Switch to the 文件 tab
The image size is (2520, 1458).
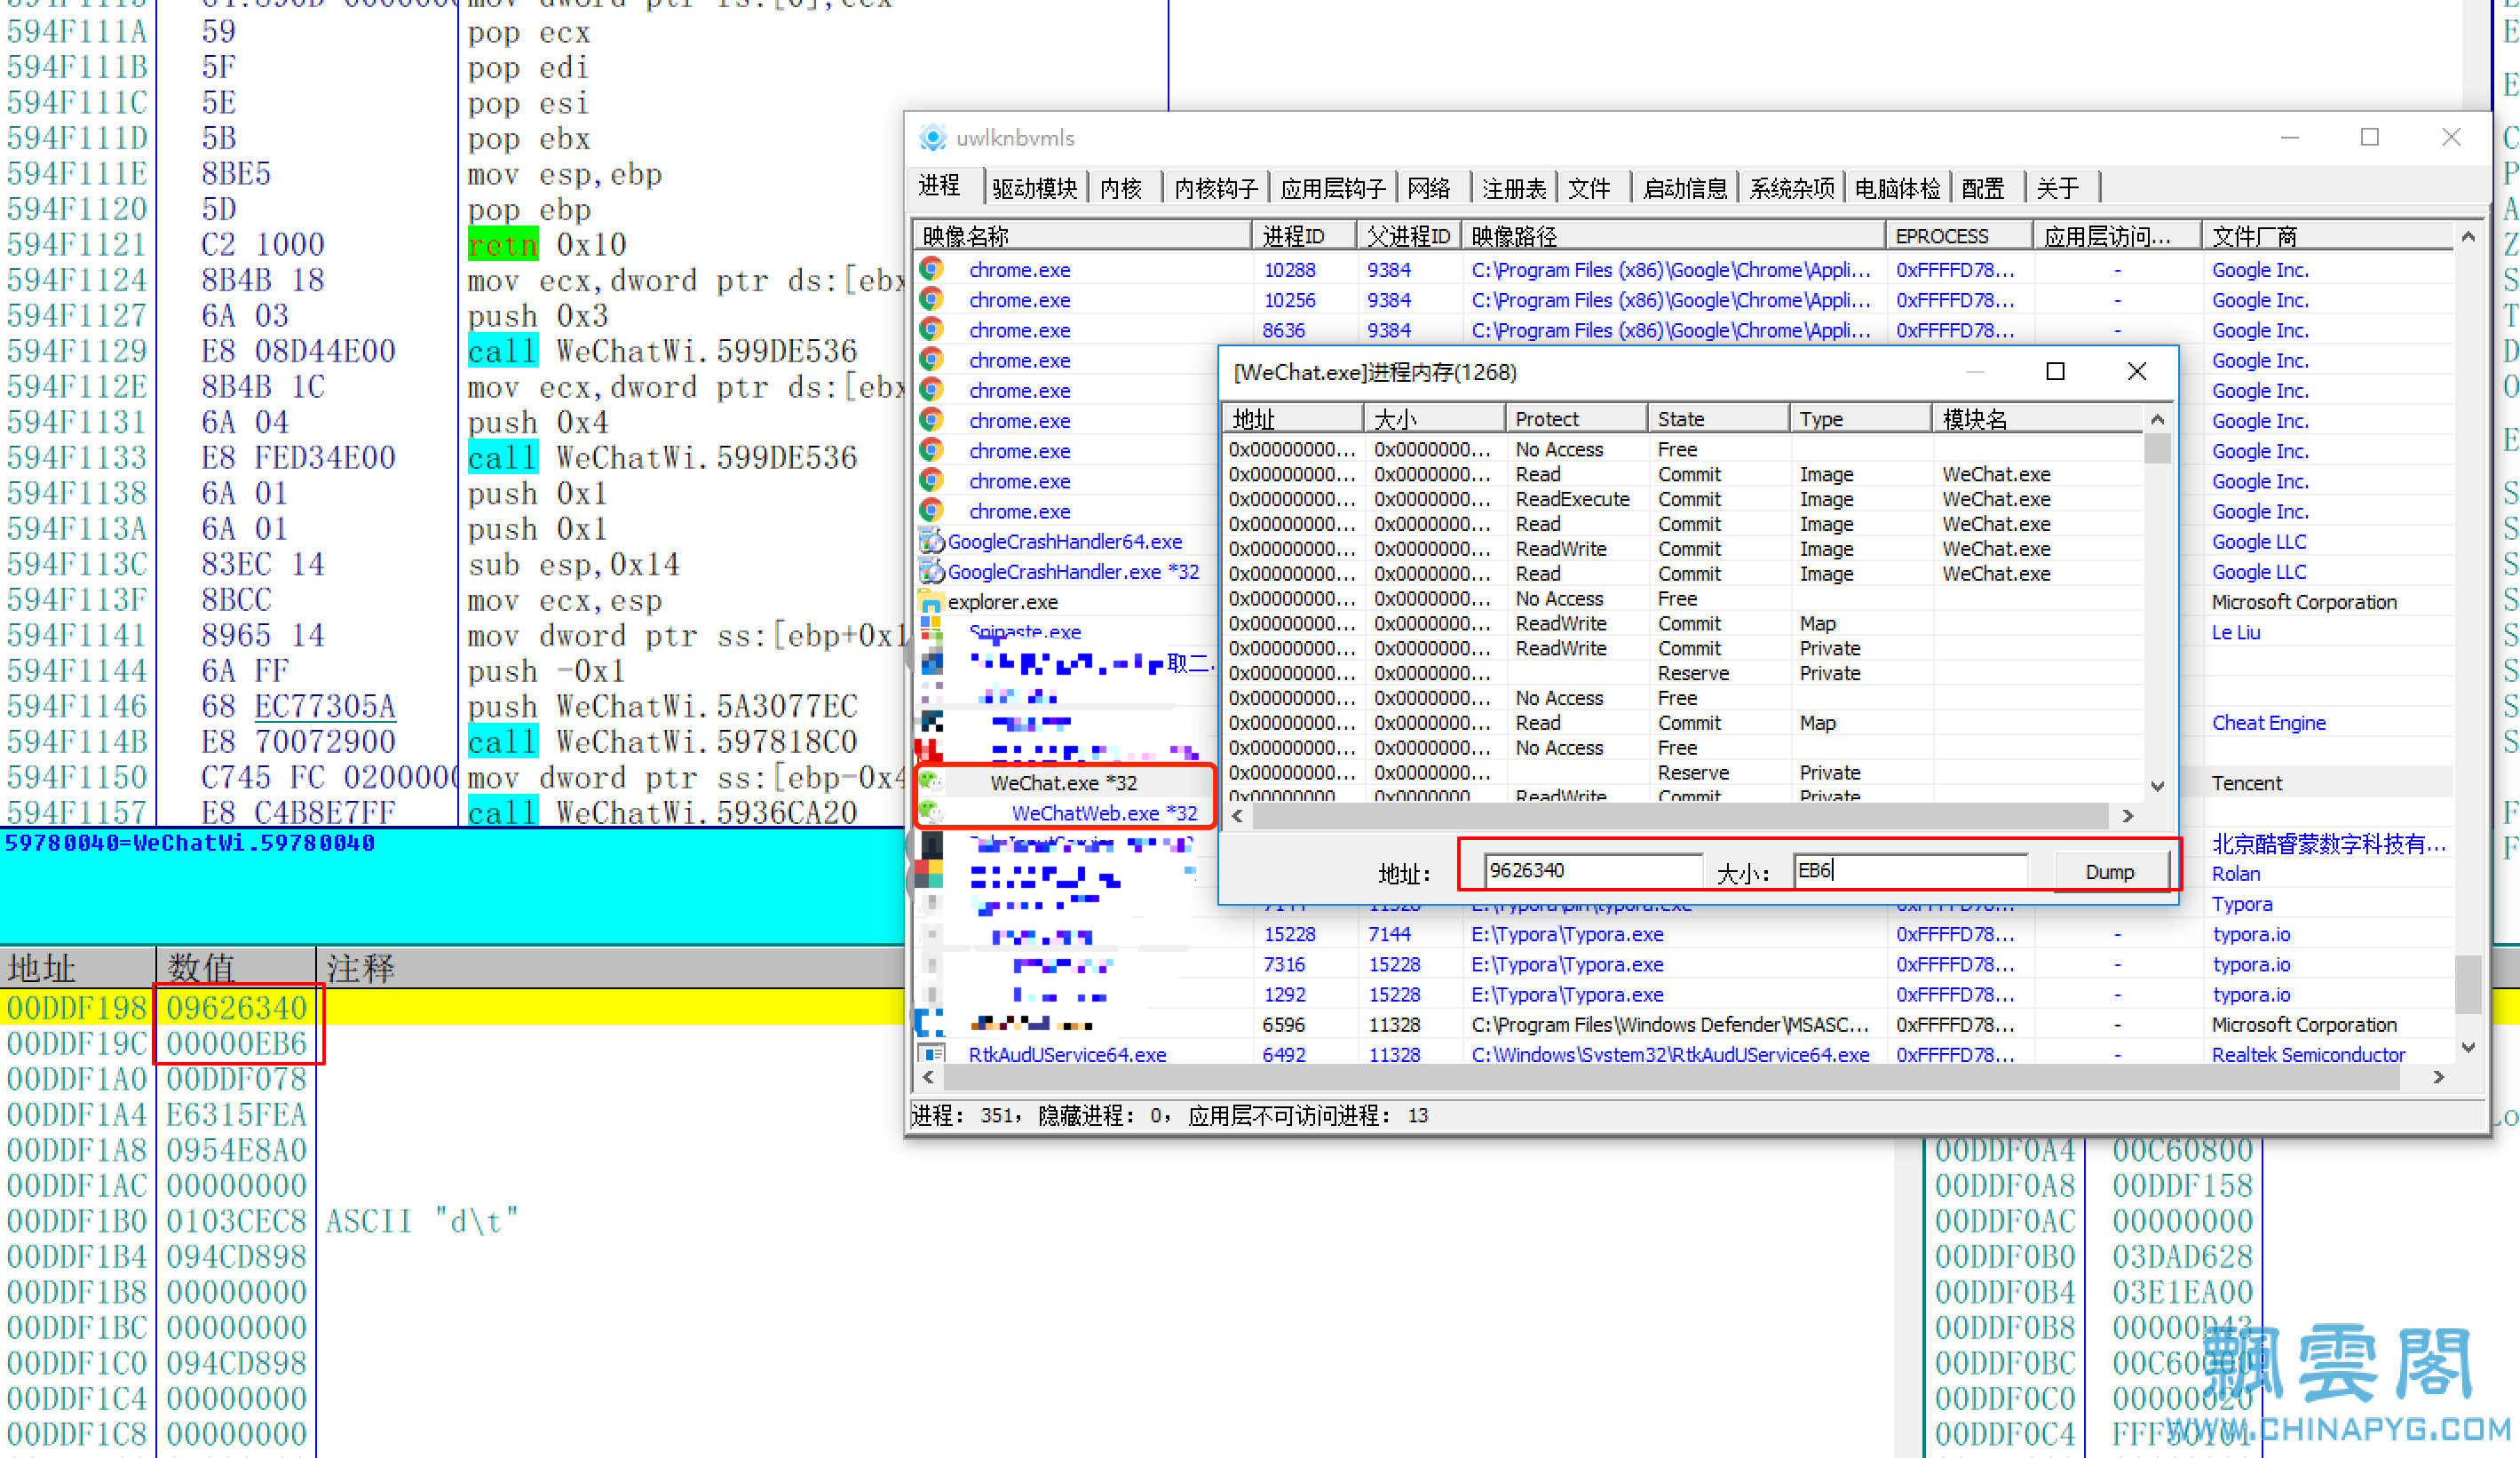pyautogui.click(x=1590, y=188)
